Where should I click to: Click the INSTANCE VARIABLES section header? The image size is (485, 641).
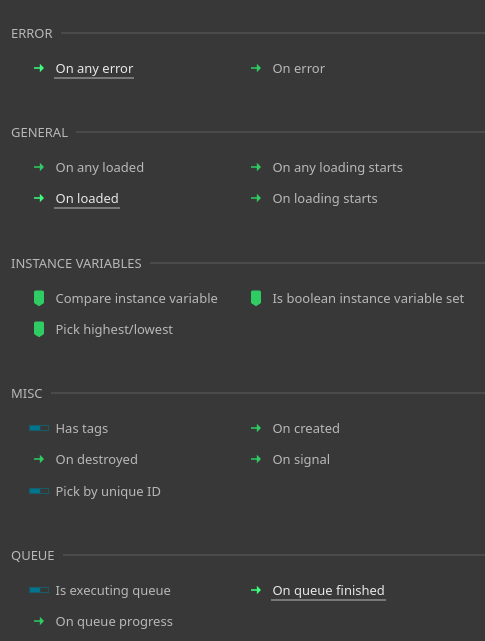pos(76,264)
